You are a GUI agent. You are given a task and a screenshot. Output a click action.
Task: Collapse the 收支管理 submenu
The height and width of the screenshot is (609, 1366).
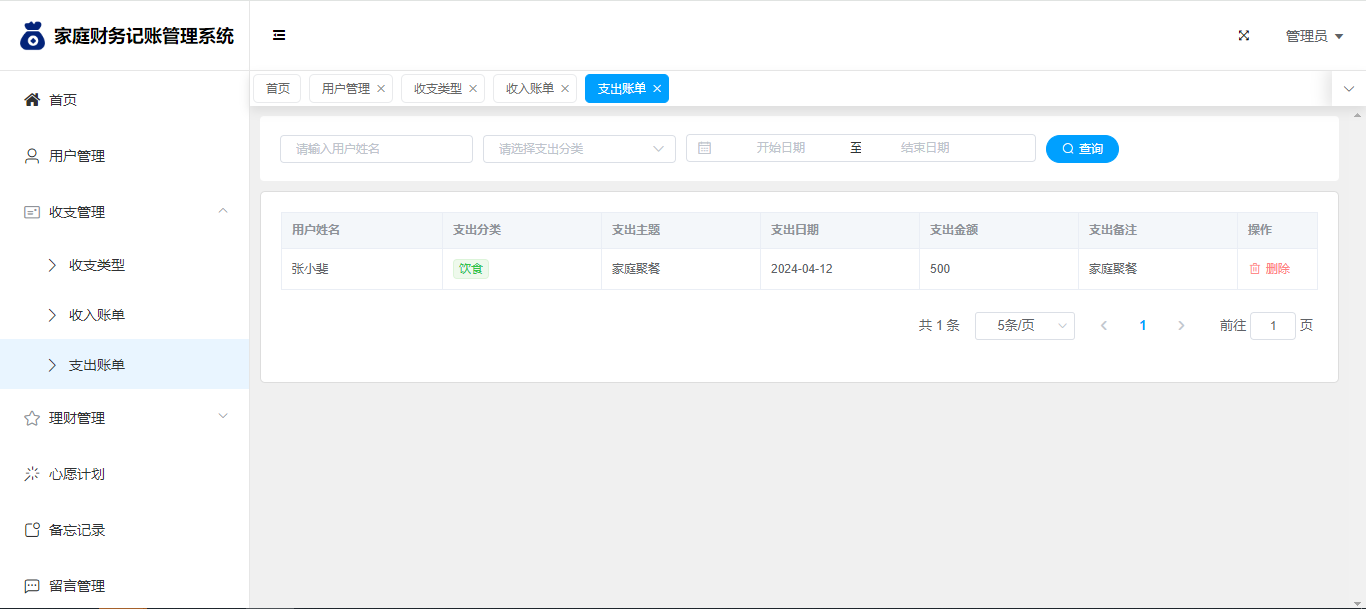(x=223, y=211)
